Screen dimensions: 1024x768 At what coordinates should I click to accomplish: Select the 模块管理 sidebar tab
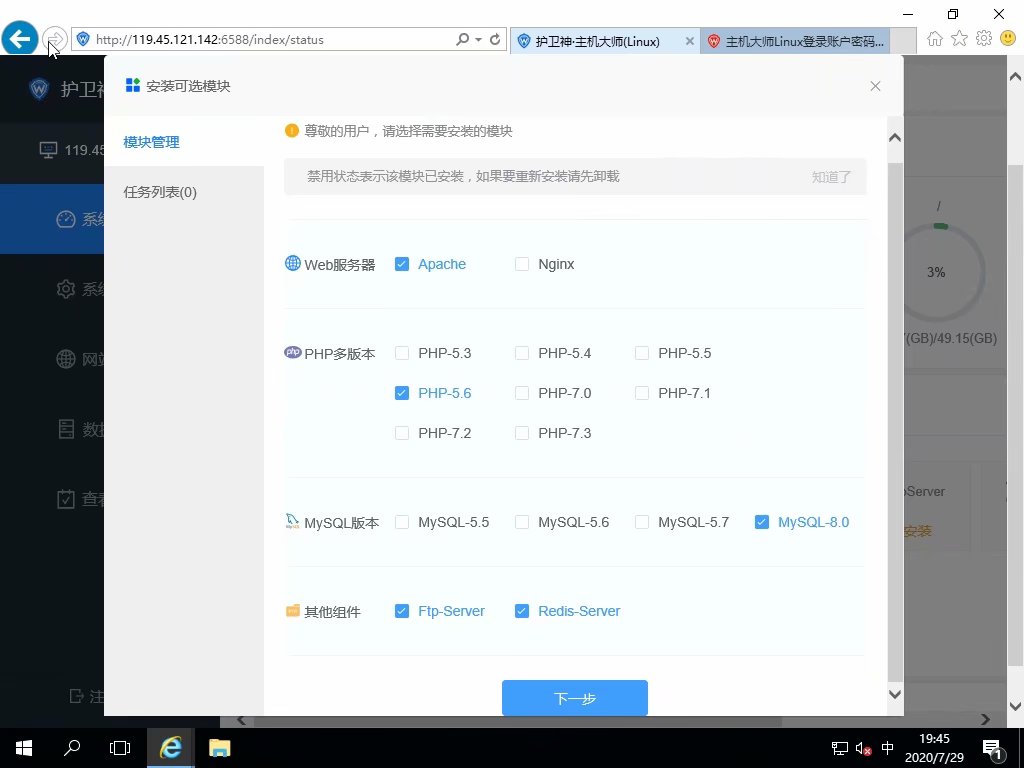[152, 142]
